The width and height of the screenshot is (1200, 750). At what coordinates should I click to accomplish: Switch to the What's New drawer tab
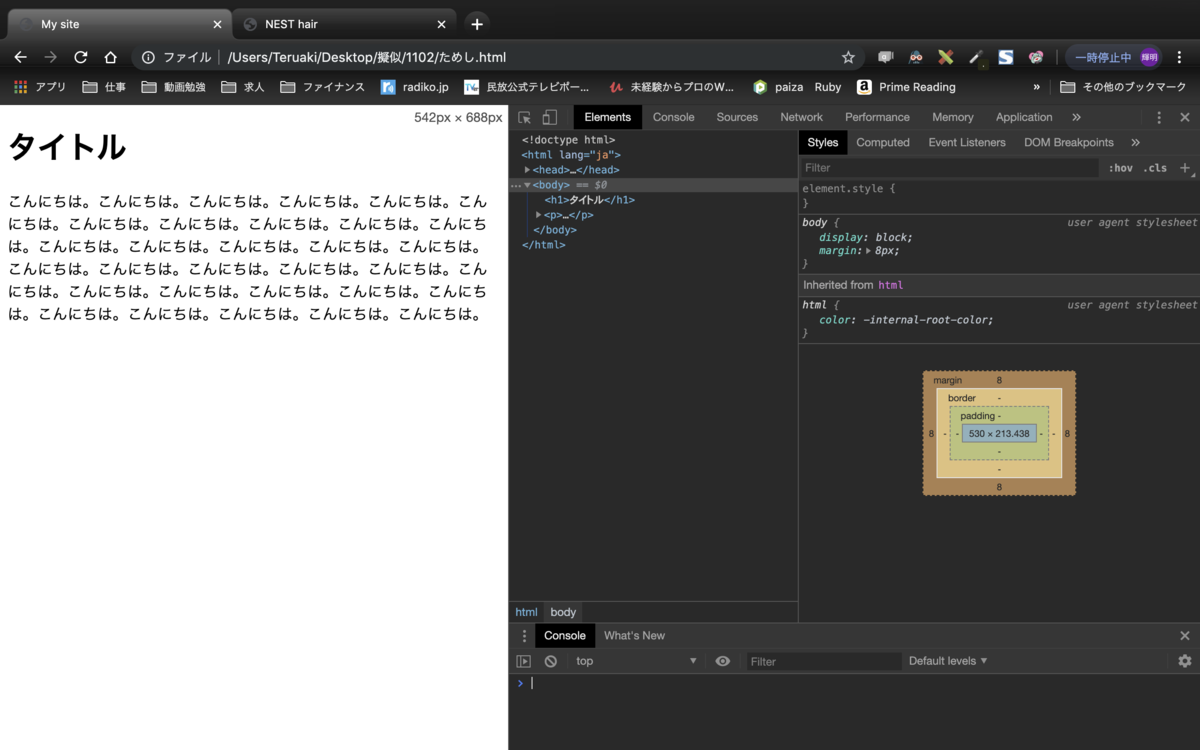[x=634, y=636]
